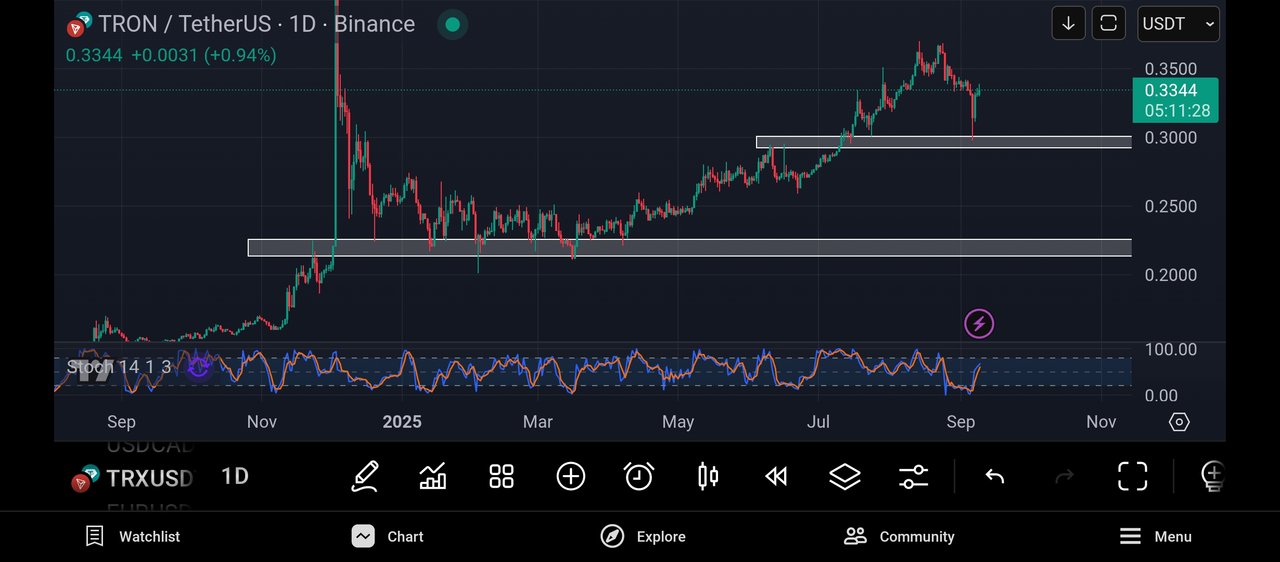Image resolution: width=1280 pixels, height=562 pixels.
Task: Tap the TRON coin logo in title
Action: tap(78, 24)
